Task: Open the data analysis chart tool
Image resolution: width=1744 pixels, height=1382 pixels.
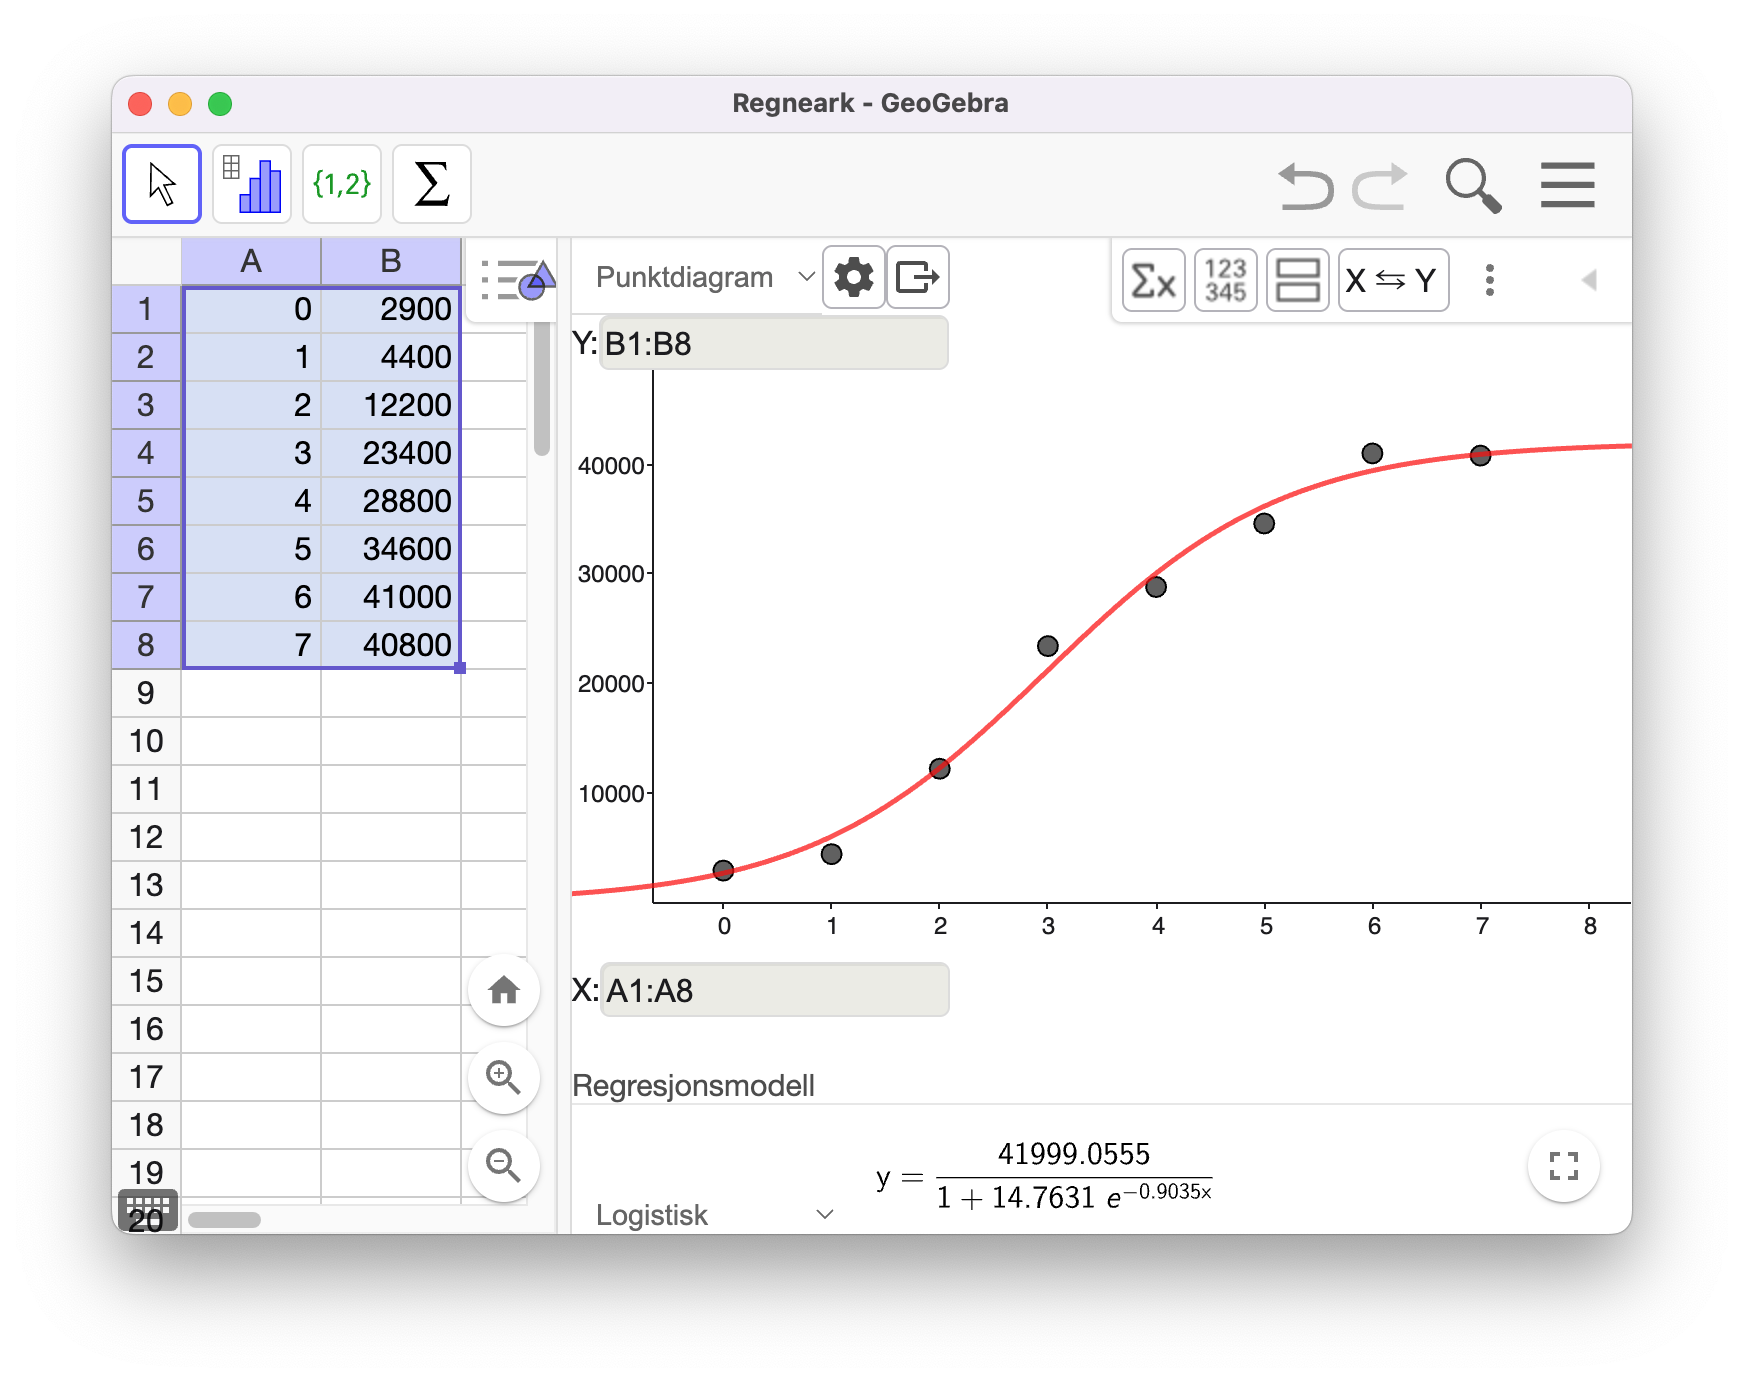Action: (251, 183)
